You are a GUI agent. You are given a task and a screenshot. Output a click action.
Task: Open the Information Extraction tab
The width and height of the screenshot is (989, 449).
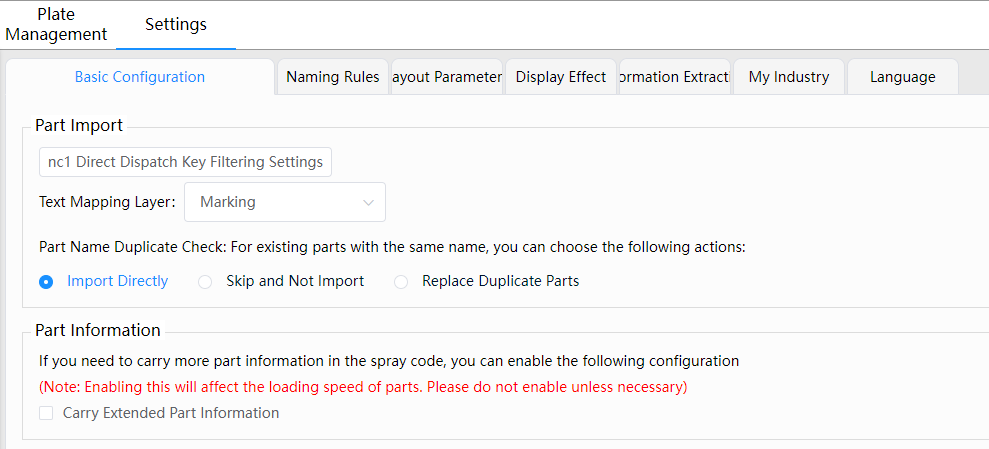[675, 77]
